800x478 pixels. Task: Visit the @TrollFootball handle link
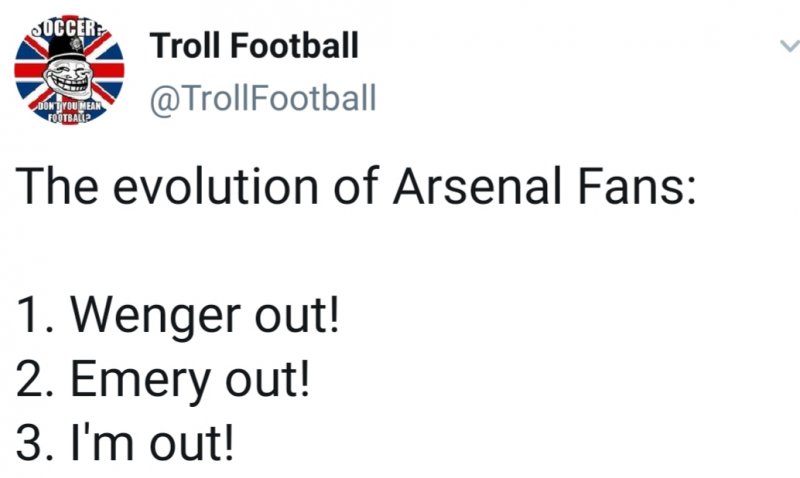(x=263, y=98)
